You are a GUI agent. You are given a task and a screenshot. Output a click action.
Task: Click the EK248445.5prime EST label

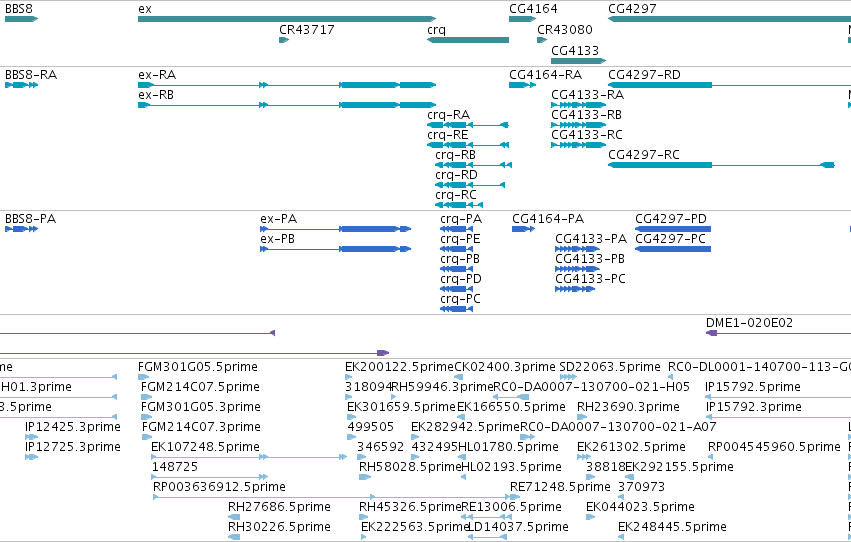pyautogui.click(x=672, y=527)
